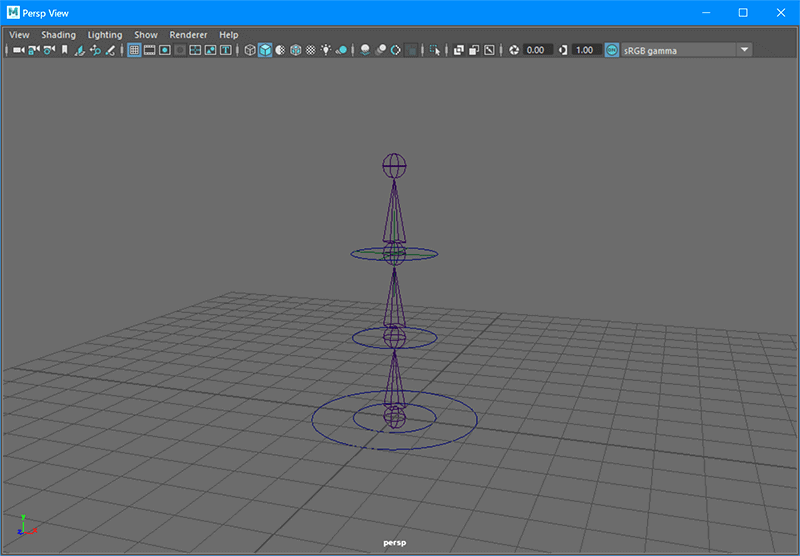Viewport: 800px width, 556px height.
Task: Select the upper cone-shaped bone in viewport
Action: click(x=394, y=212)
